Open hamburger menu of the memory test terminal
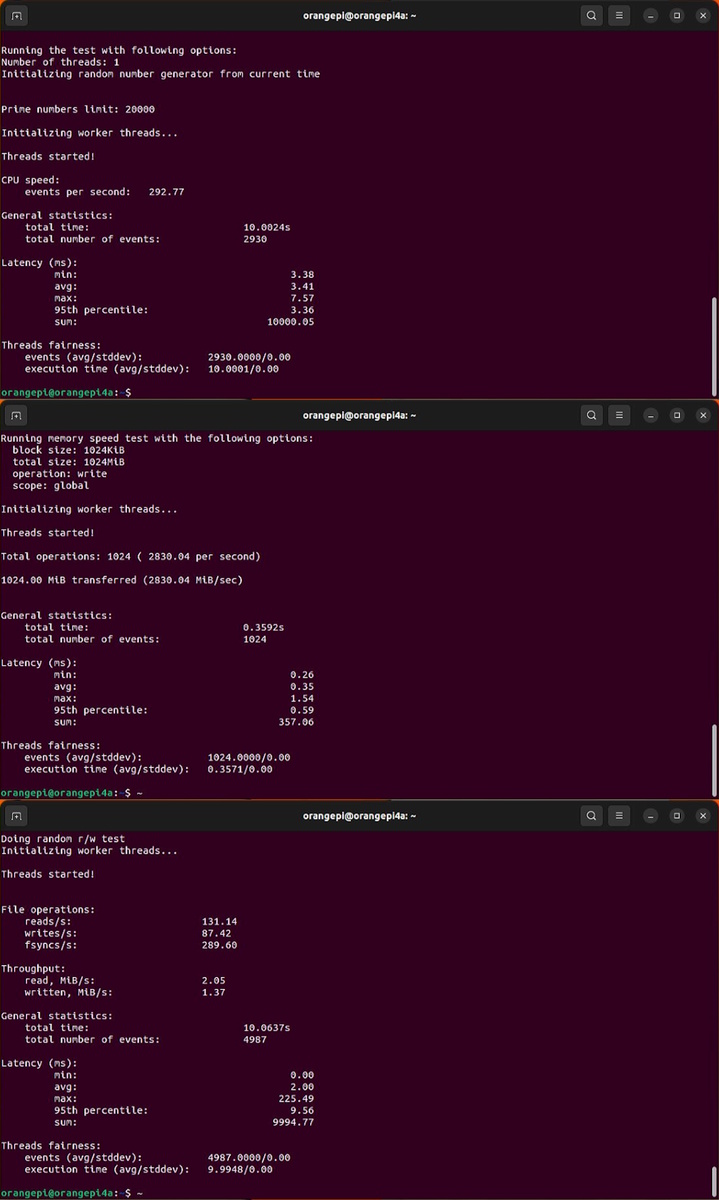This screenshot has height=1200, width=719. click(620, 415)
